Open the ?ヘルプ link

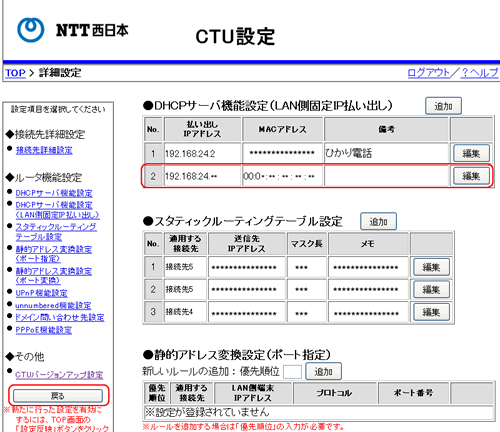pos(479,72)
